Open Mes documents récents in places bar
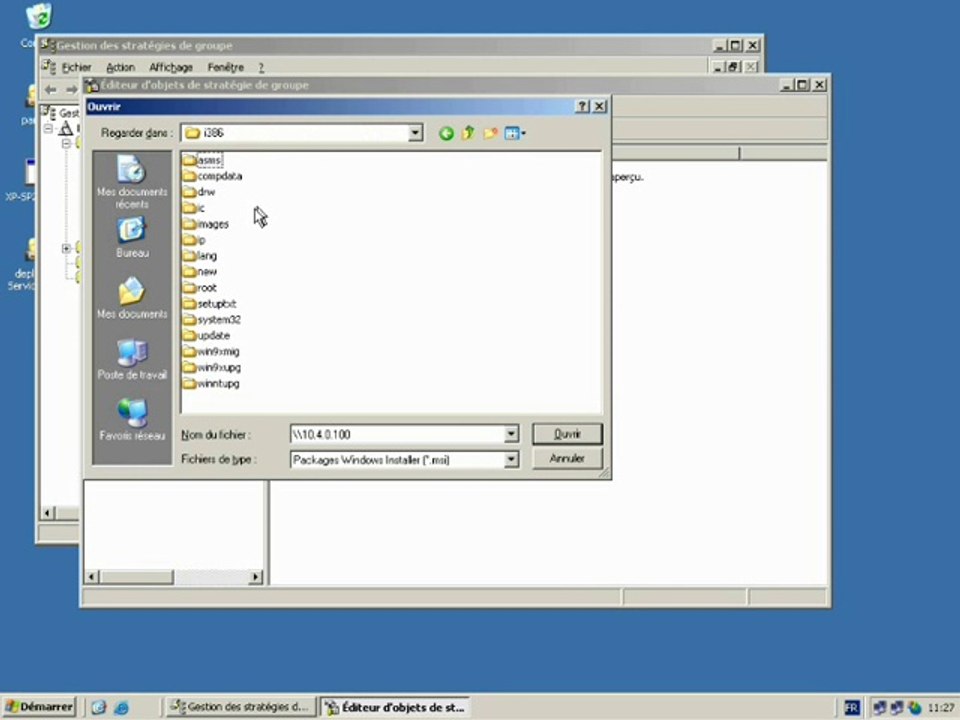 (132, 182)
